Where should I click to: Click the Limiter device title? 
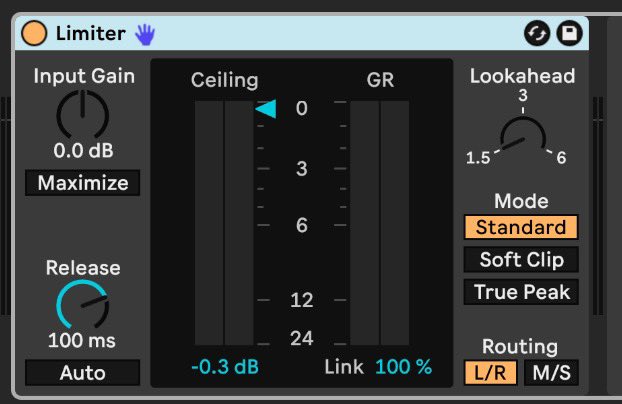(91, 33)
